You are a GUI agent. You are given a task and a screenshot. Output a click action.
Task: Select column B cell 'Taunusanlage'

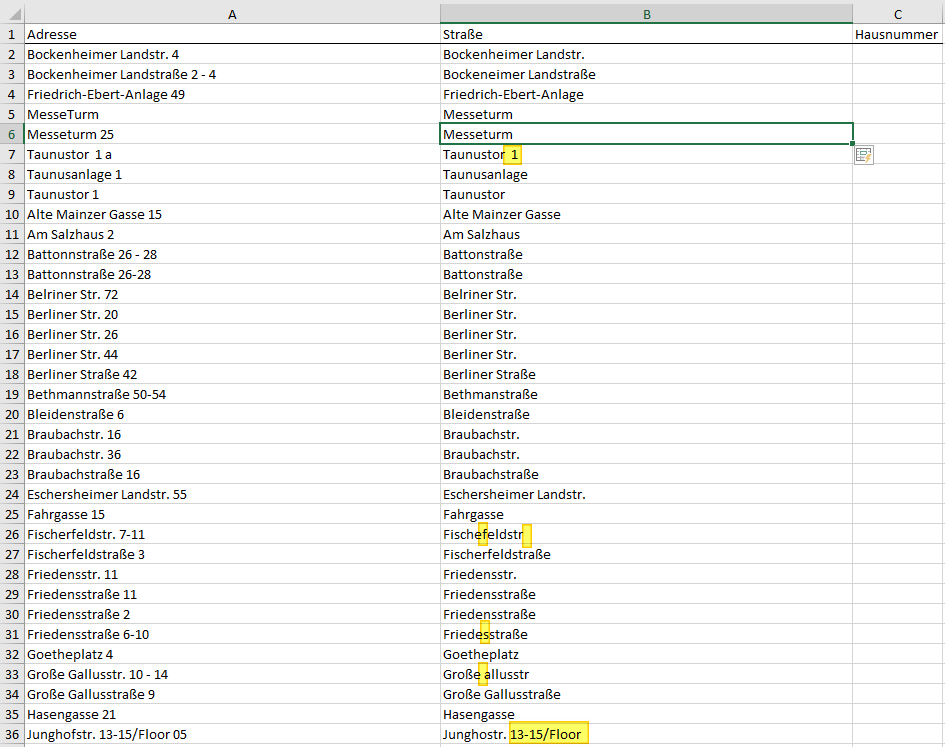pos(646,174)
